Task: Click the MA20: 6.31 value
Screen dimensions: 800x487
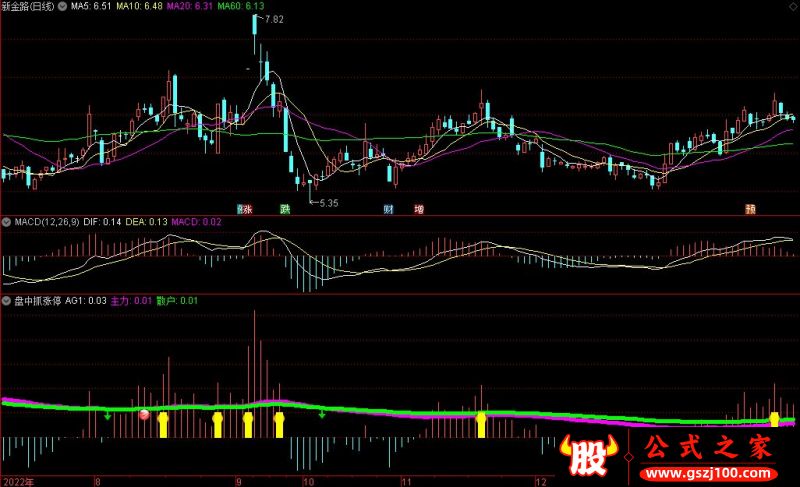Action: 190,6
